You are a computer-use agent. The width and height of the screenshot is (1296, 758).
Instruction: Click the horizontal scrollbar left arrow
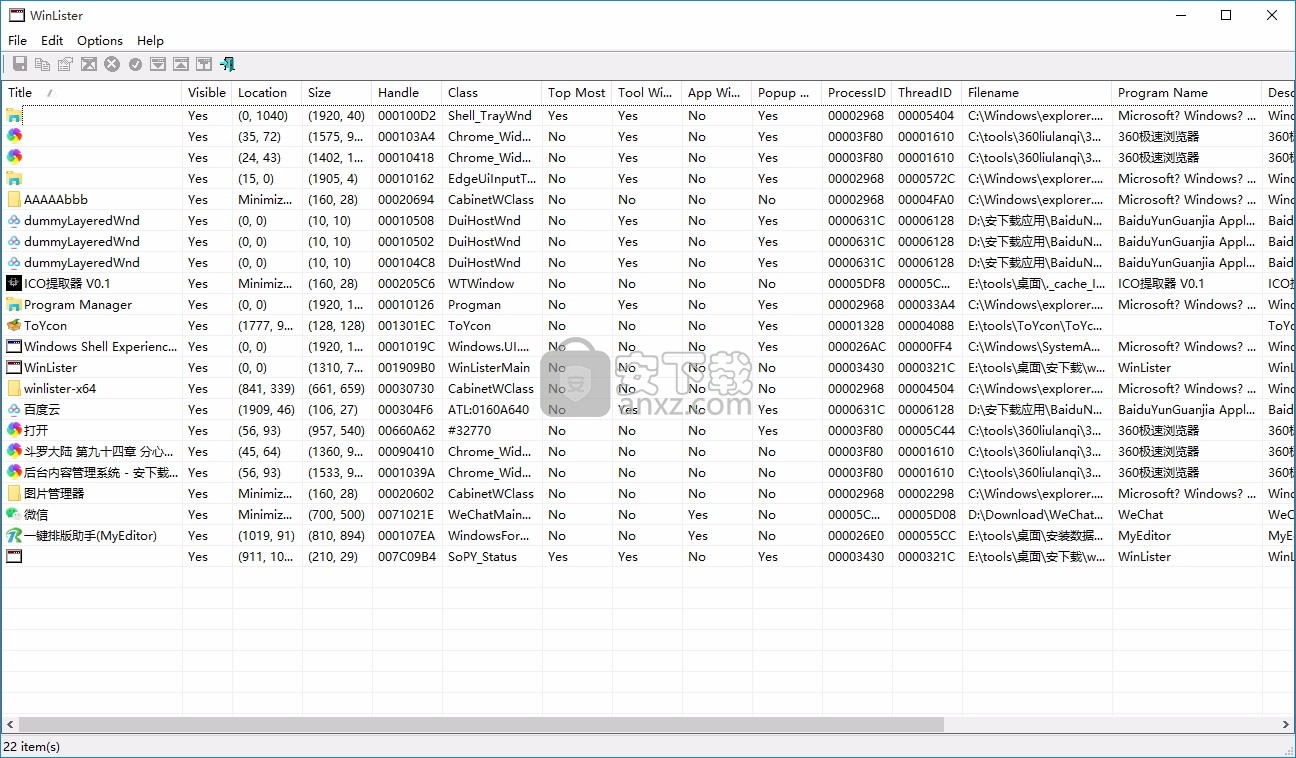(9, 724)
